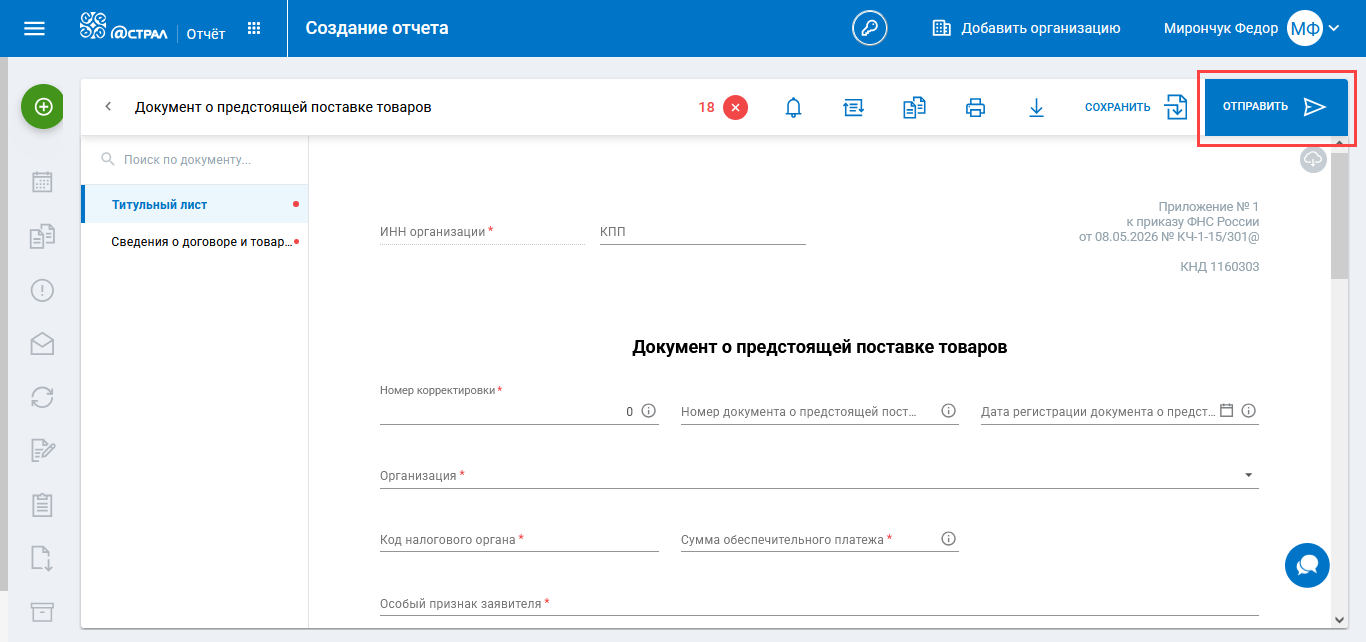Open the apps grid next to Отчёт
This screenshot has width=1366, height=642.
tap(254, 28)
